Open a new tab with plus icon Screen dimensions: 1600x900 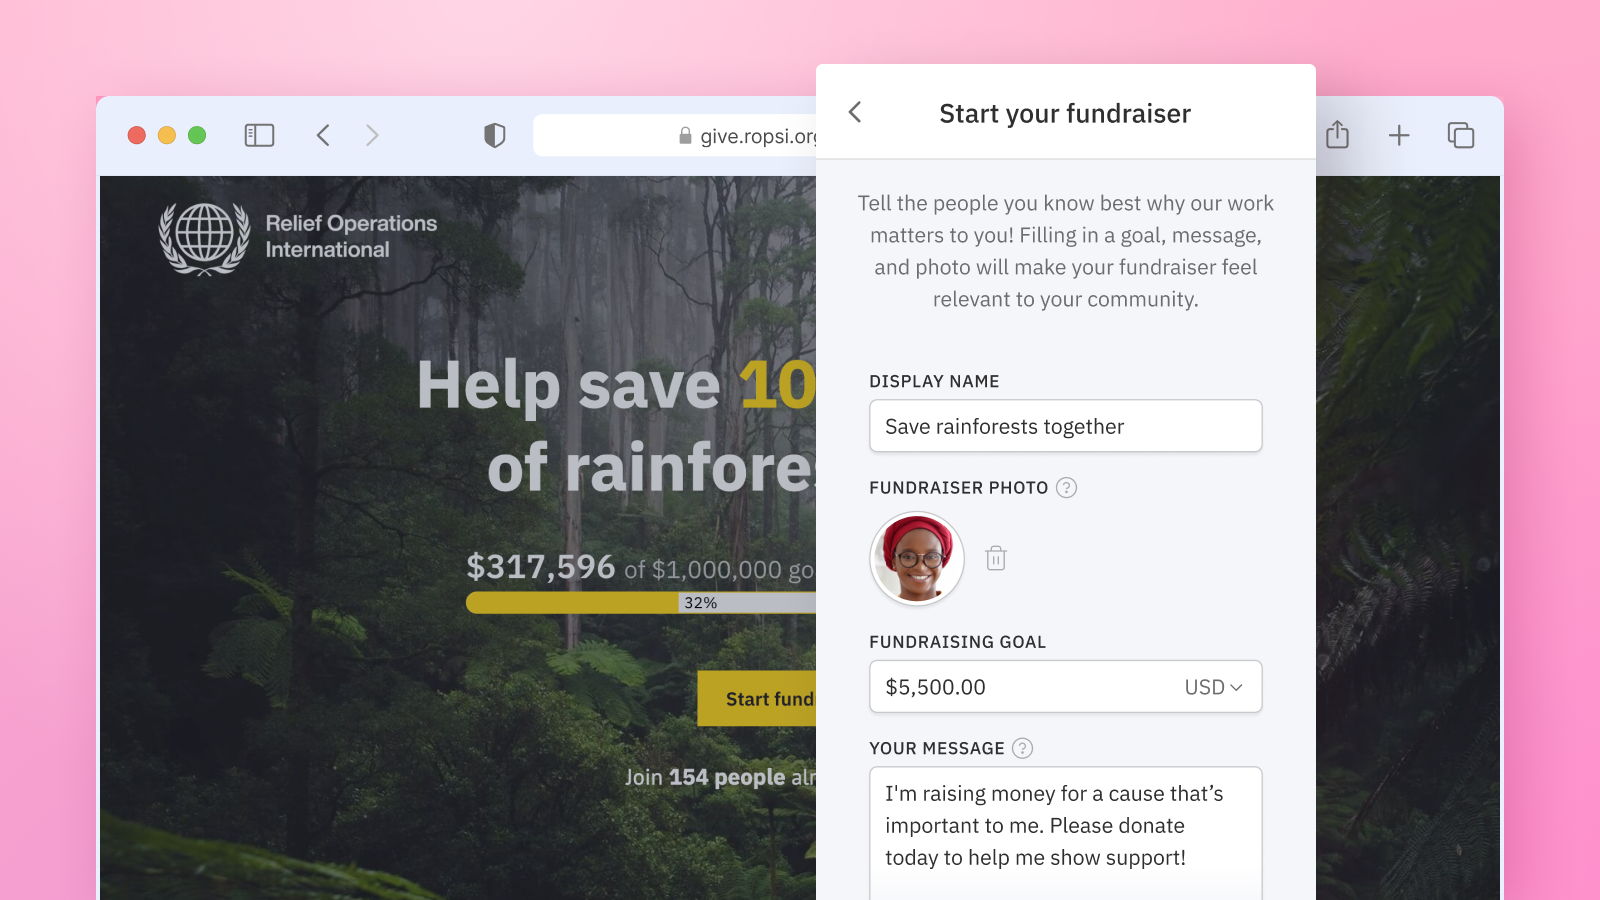[x=1399, y=135]
